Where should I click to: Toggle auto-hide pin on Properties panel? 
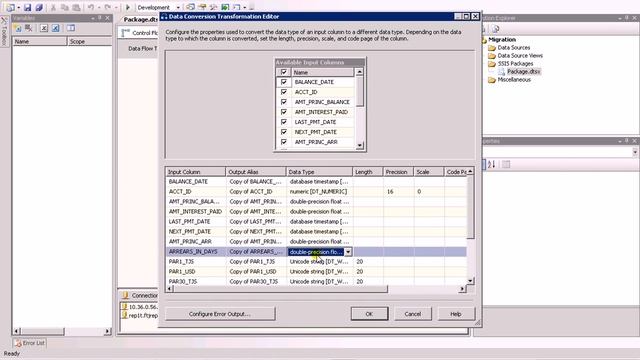[627, 141]
